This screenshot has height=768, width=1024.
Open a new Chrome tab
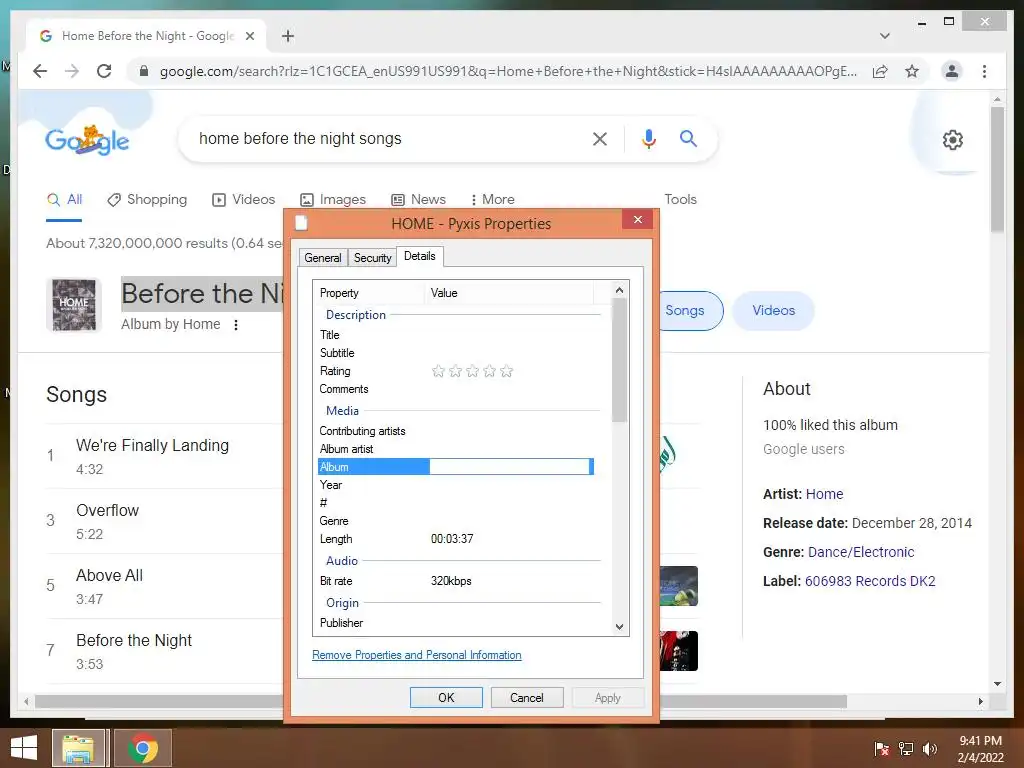tap(288, 36)
